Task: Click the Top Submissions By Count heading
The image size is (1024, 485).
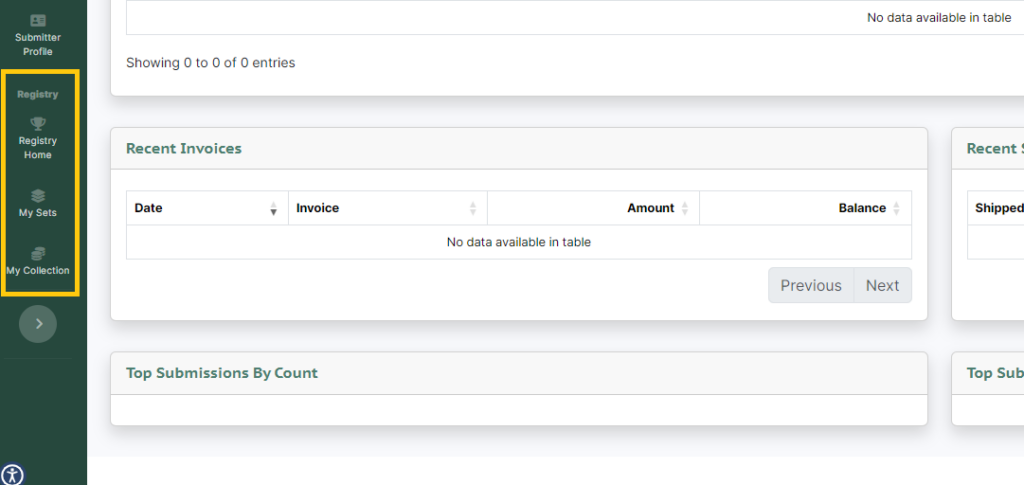Action: coord(221,373)
